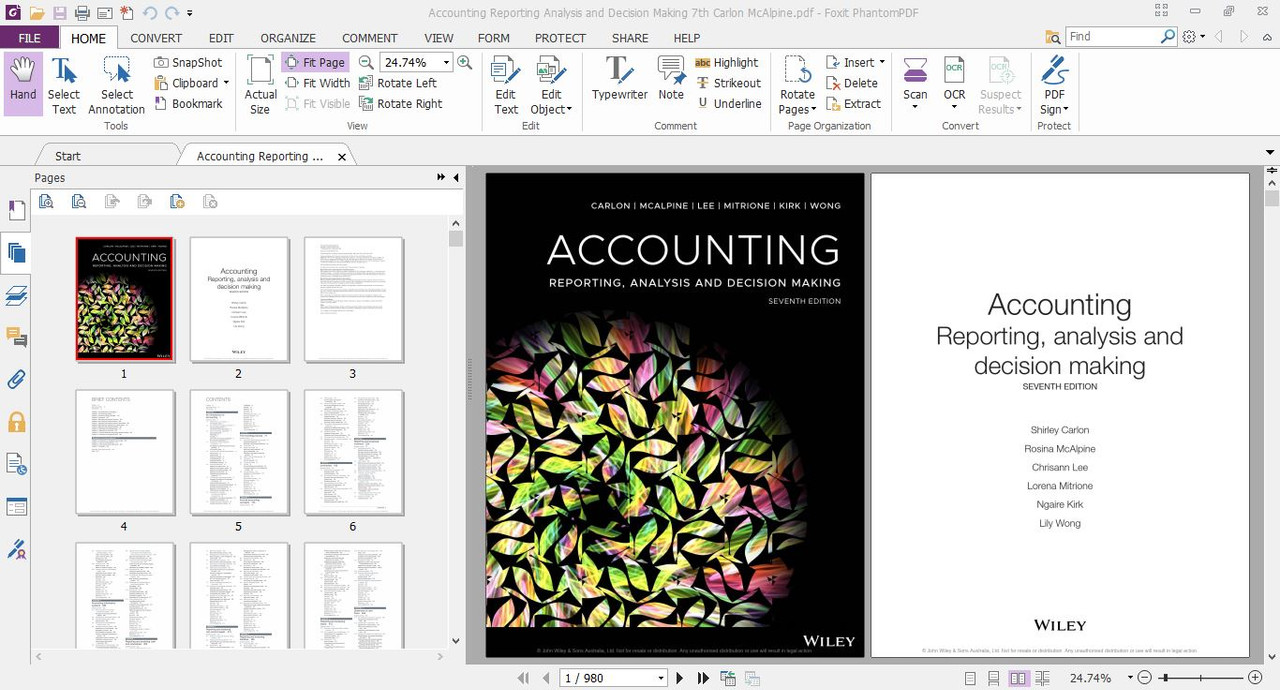Click the zoom out magnifier in ribbon

click(x=366, y=62)
